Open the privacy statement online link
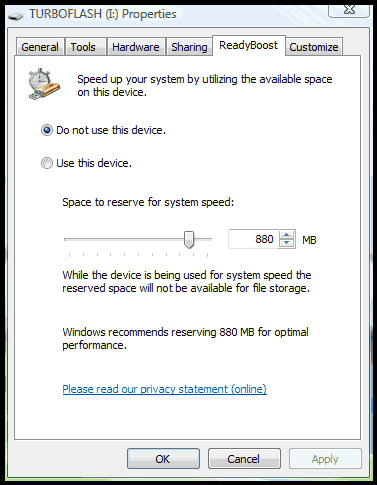Image resolution: width=377 pixels, height=485 pixels. [165, 389]
